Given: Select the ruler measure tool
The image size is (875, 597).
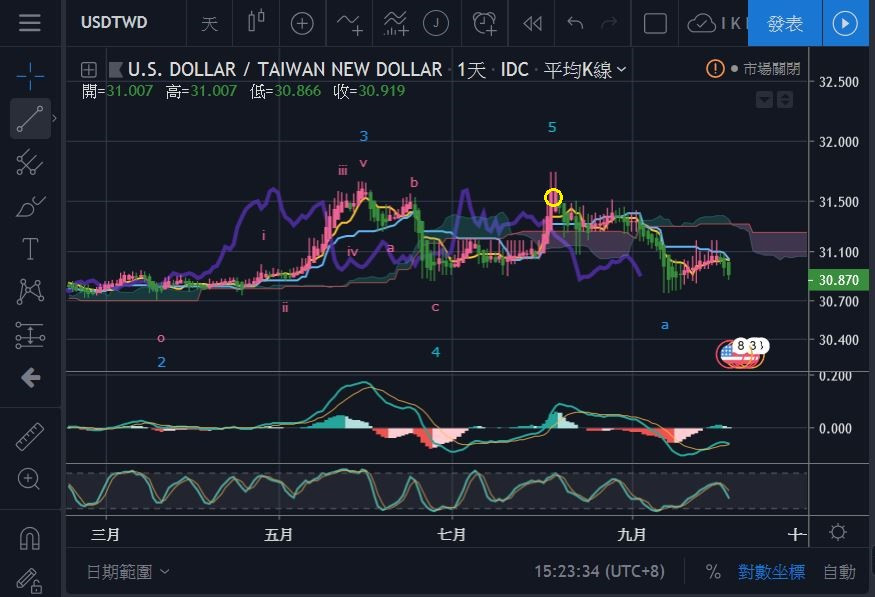Looking at the screenshot, I should 30,436.
